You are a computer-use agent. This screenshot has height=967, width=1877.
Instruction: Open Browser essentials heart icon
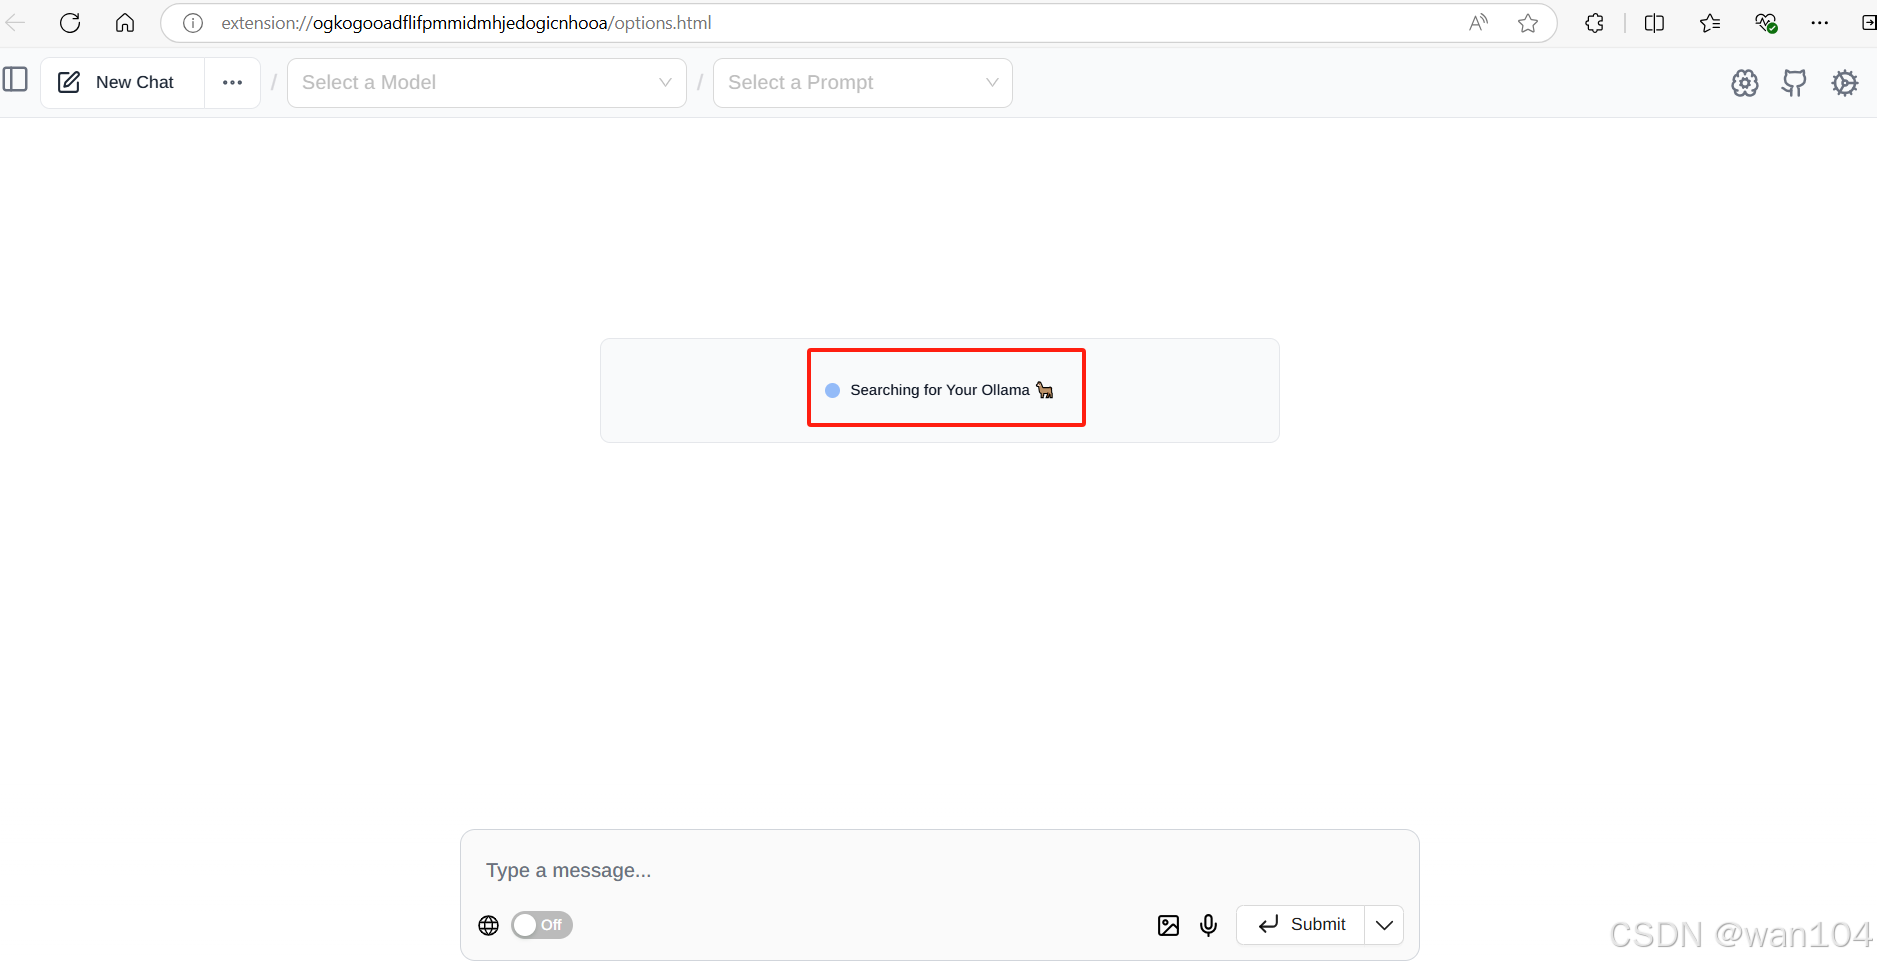tap(1766, 23)
